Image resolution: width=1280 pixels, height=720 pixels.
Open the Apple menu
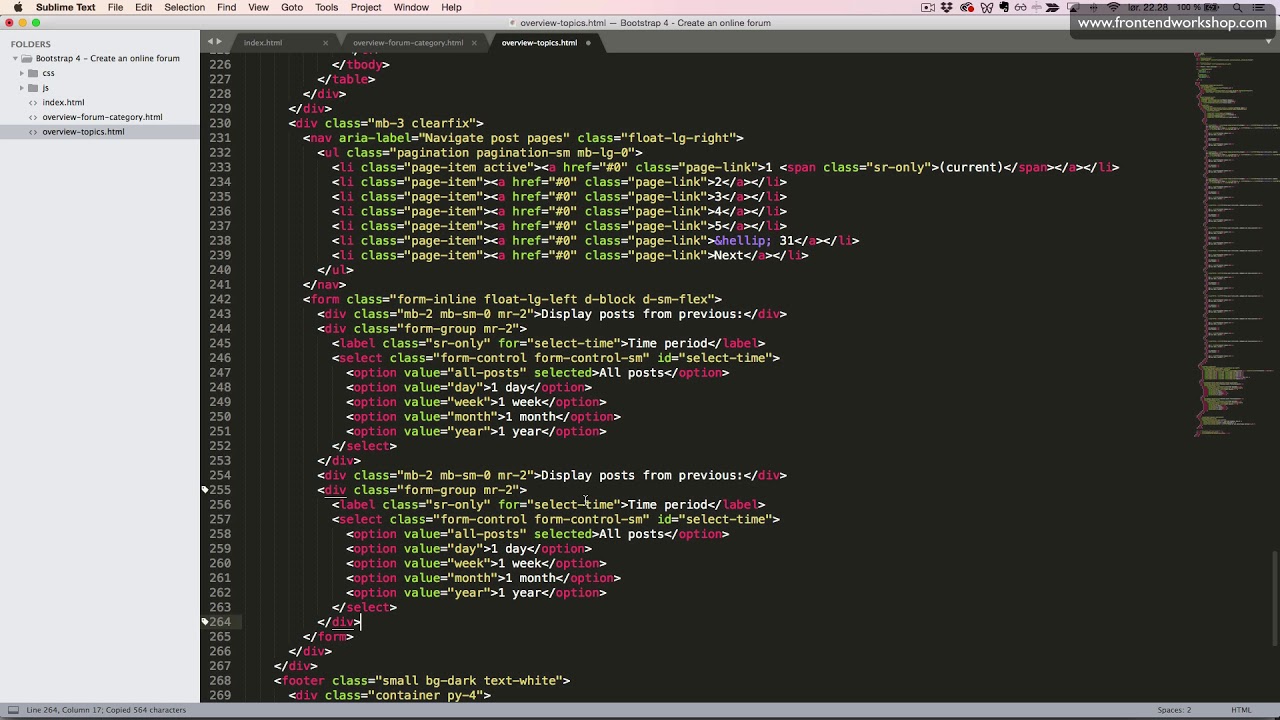pyautogui.click(x=17, y=7)
